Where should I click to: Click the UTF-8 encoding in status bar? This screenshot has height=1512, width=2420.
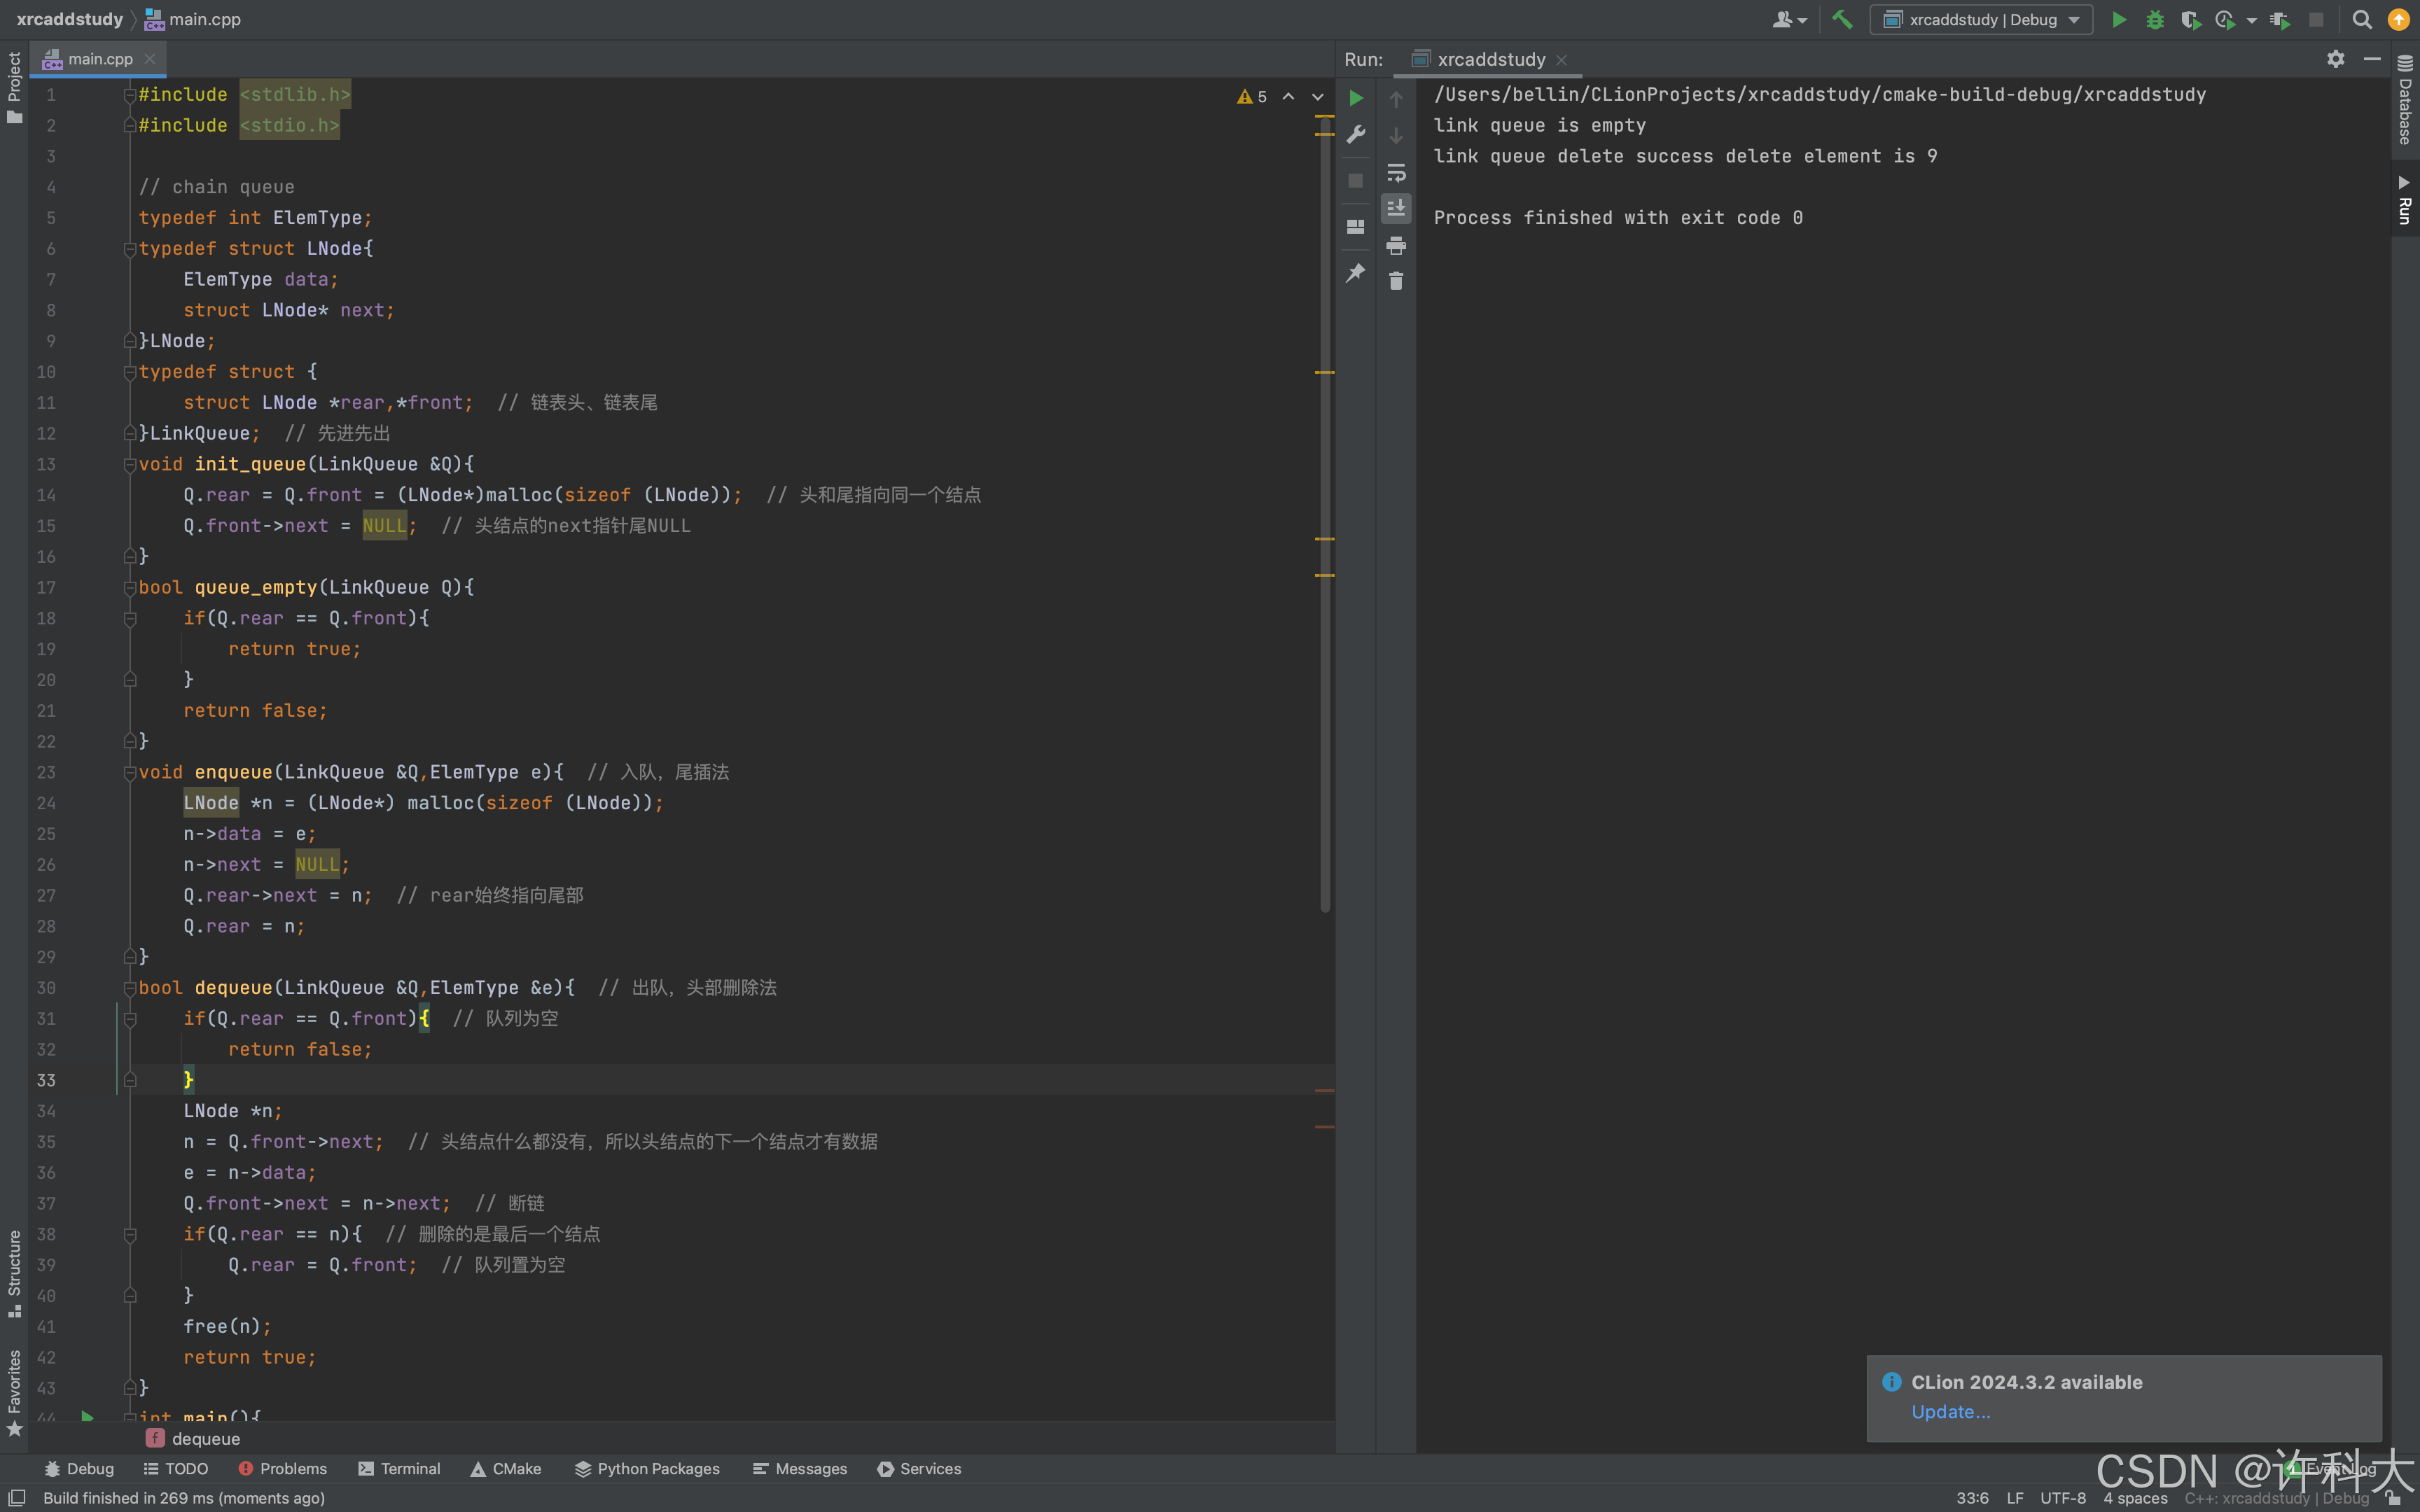point(2062,1497)
